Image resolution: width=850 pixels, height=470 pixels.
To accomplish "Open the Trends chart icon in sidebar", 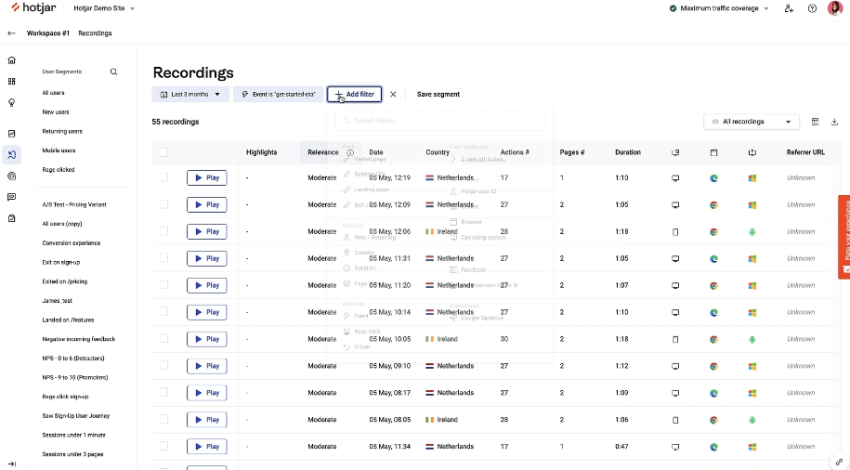I will (11, 133).
